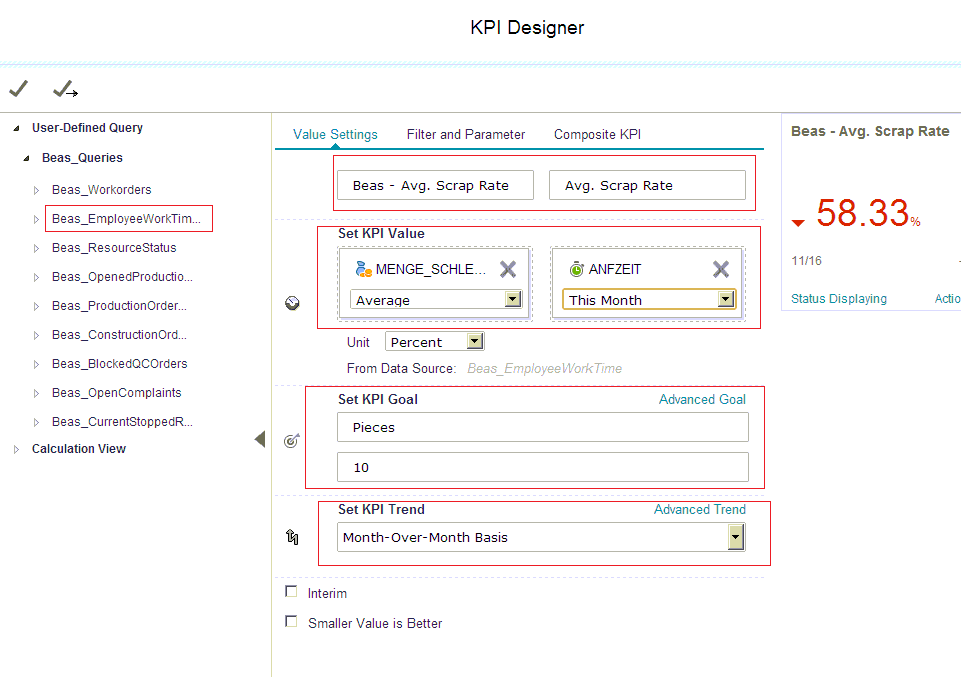Click the trend icon beside Set KPI Trend

291,537
